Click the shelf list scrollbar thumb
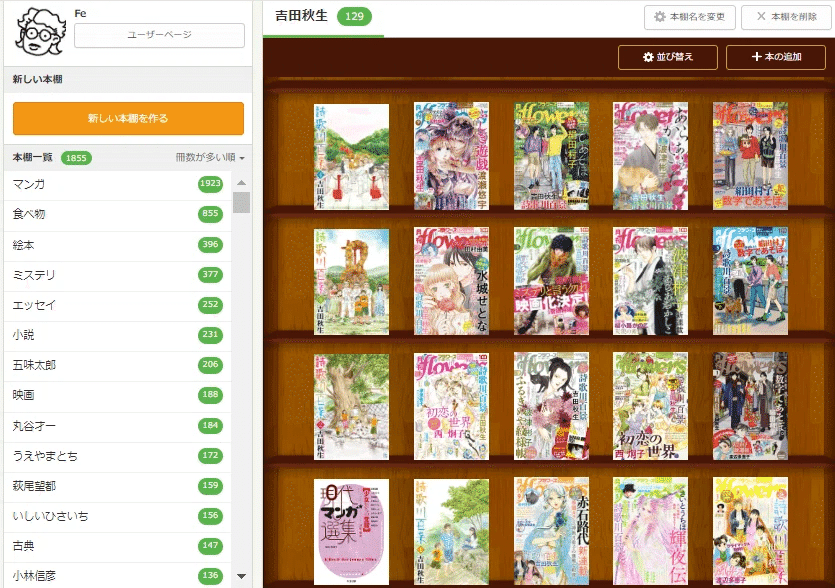 241,202
